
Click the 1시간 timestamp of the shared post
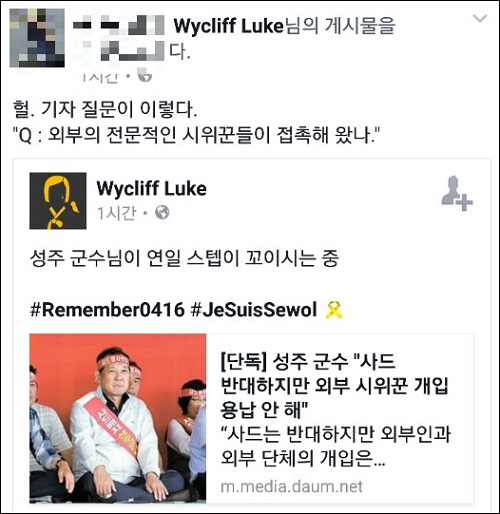[x=117, y=213]
